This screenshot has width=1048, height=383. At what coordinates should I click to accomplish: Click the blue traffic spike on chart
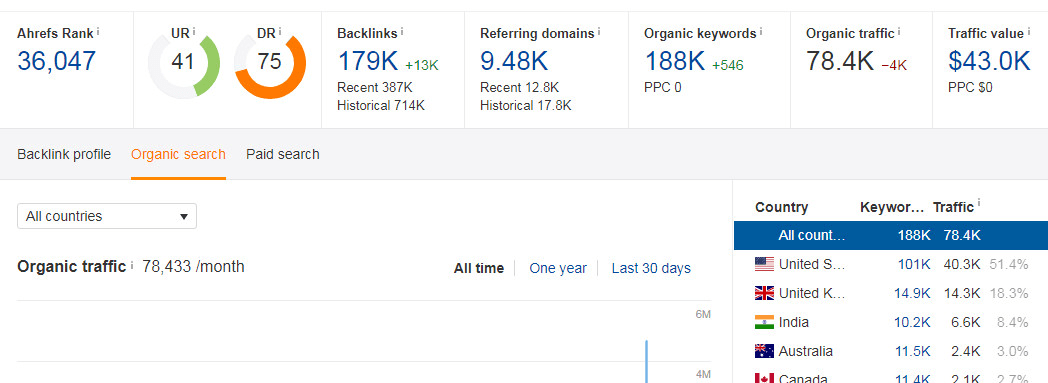646,362
